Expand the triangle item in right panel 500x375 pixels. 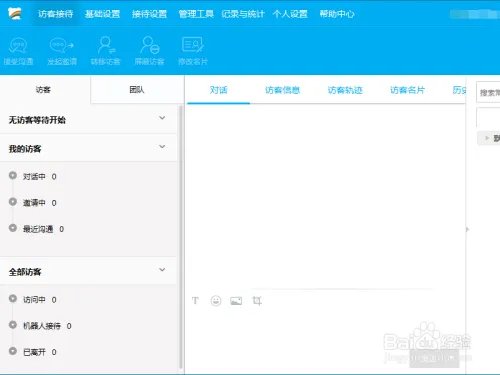pyautogui.click(x=487, y=138)
